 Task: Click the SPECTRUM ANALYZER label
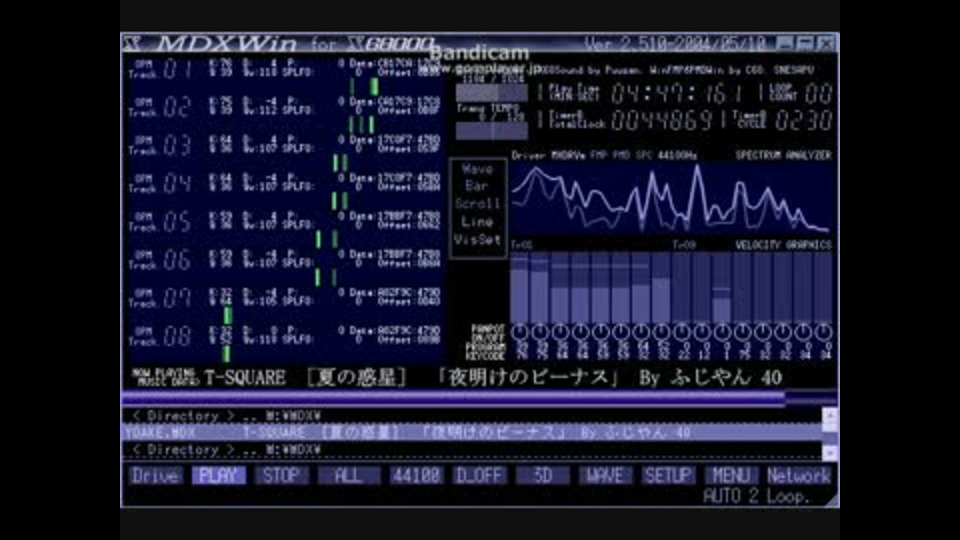pyautogui.click(x=783, y=156)
